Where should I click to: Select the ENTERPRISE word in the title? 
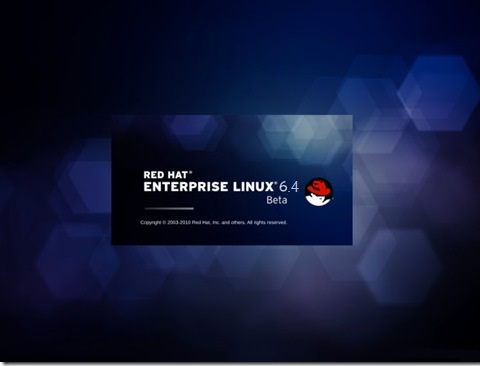click(x=186, y=187)
